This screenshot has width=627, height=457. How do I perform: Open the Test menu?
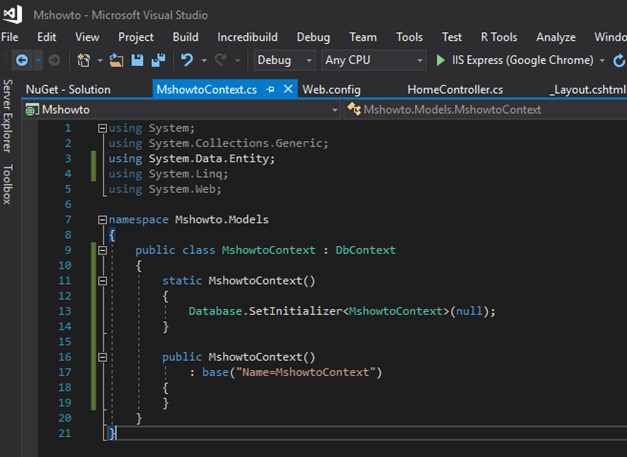point(452,37)
